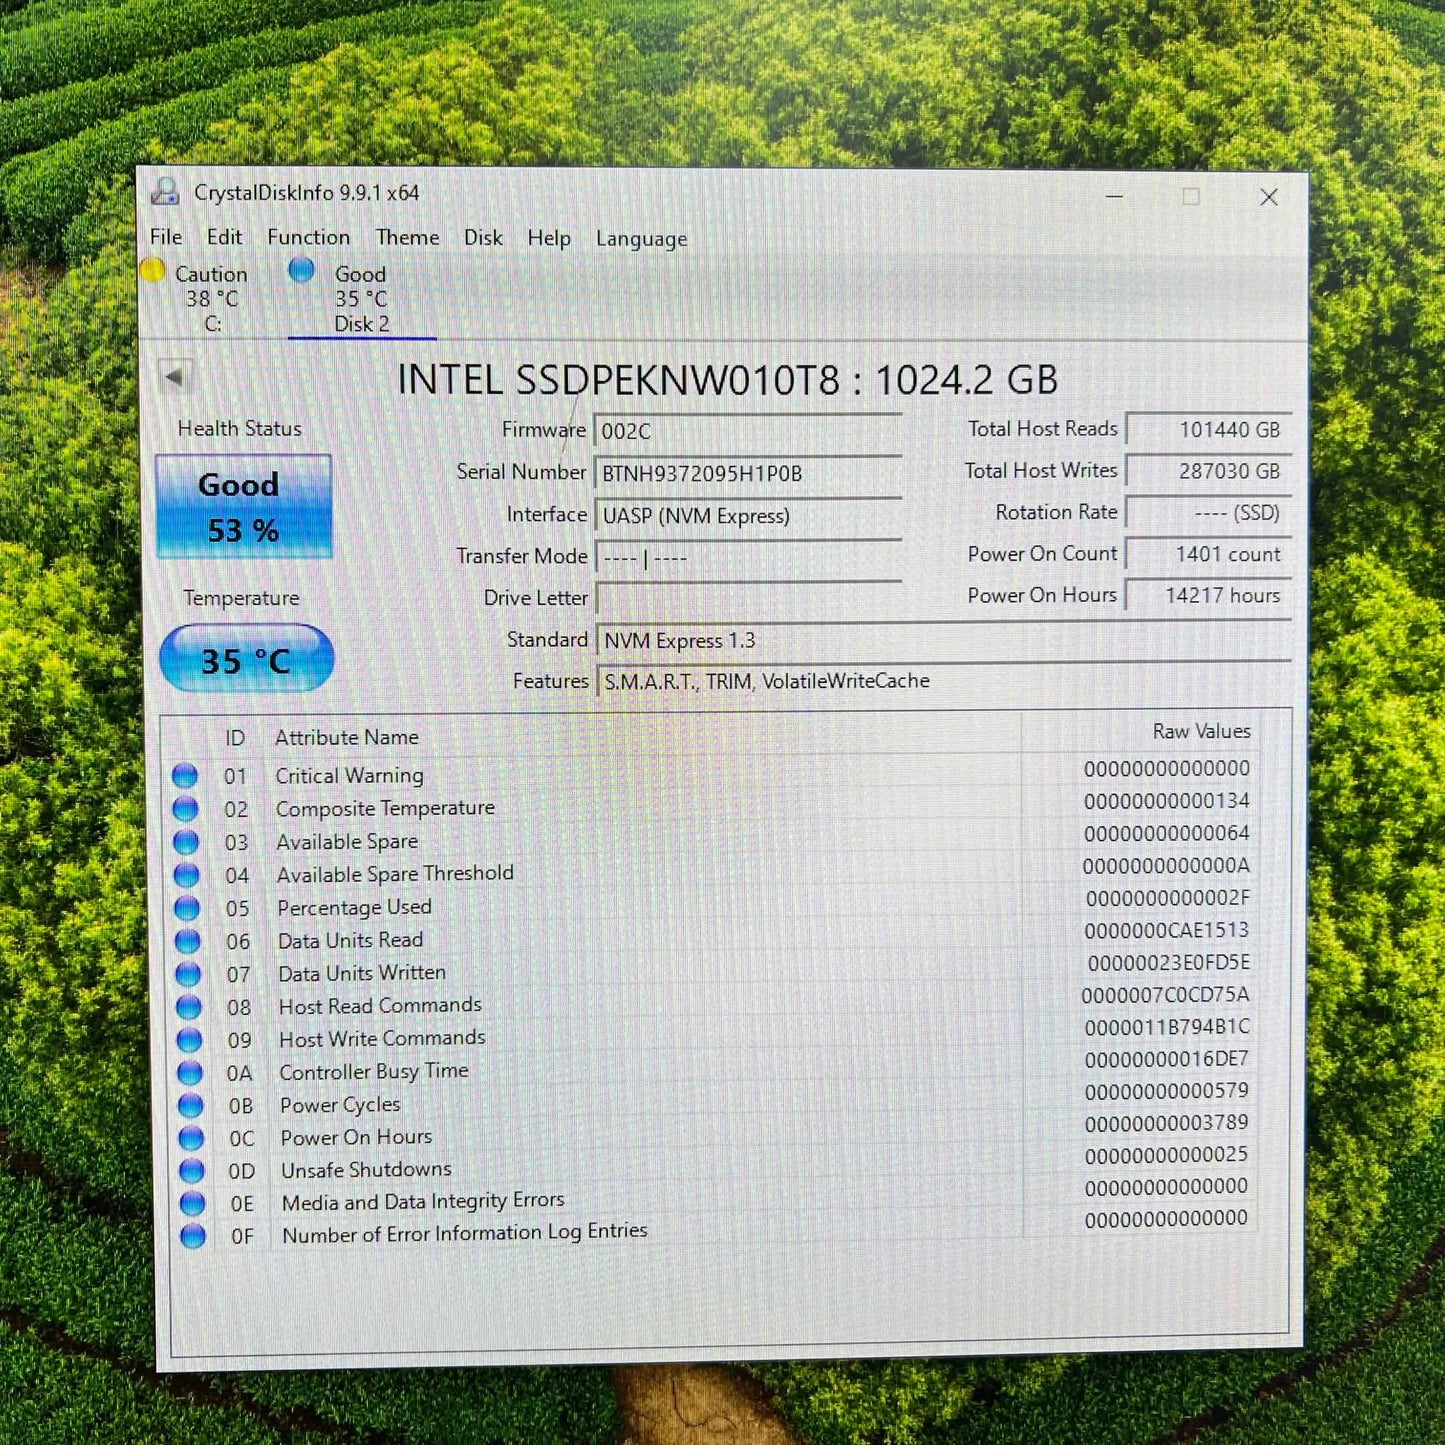Switch to the C: disk tab

pyautogui.click(x=210, y=298)
